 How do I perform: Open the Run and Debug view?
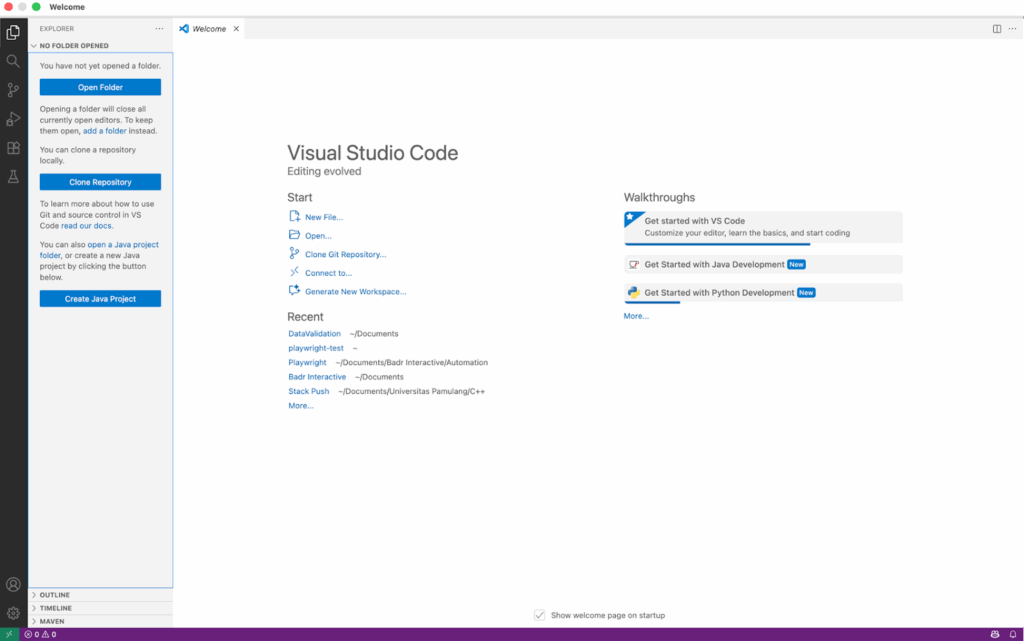click(x=13, y=119)
